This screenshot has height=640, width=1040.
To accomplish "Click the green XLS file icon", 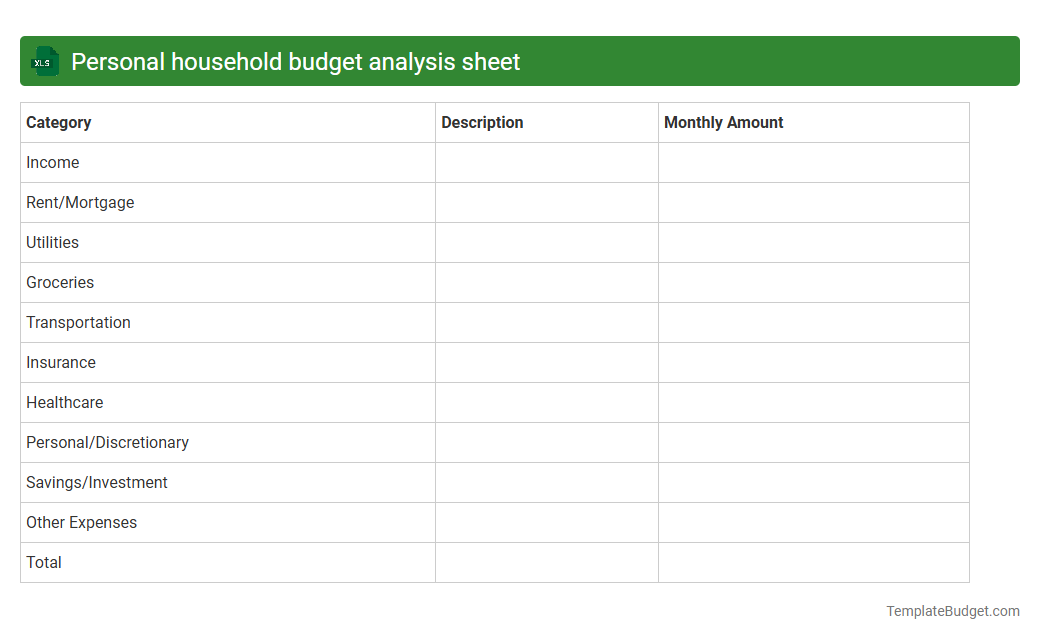I will point(44,61).
